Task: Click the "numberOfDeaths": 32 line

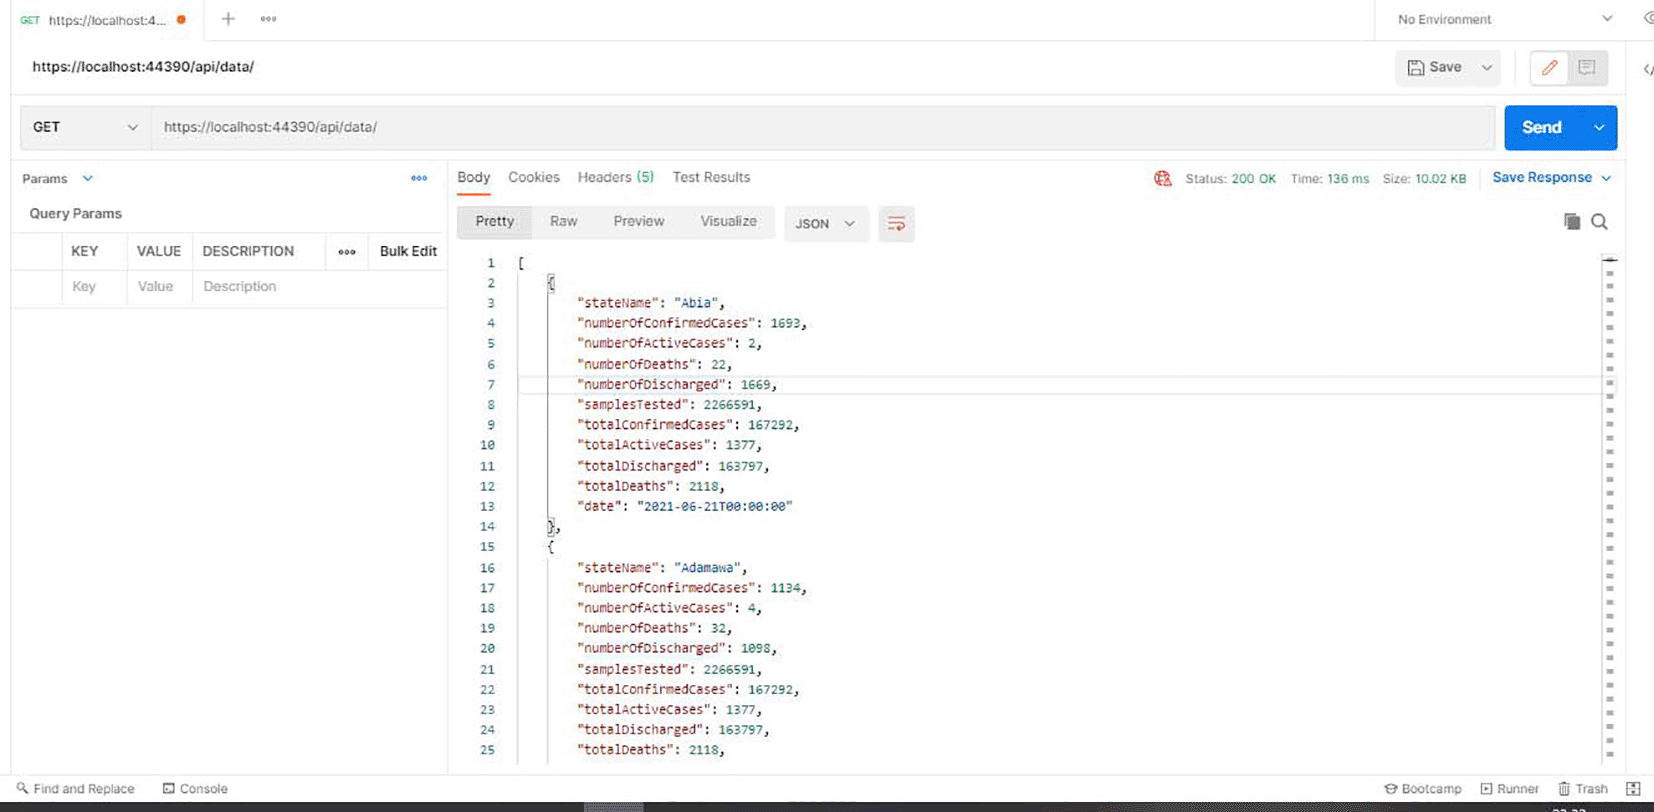Action: click(x=654, y=629)
